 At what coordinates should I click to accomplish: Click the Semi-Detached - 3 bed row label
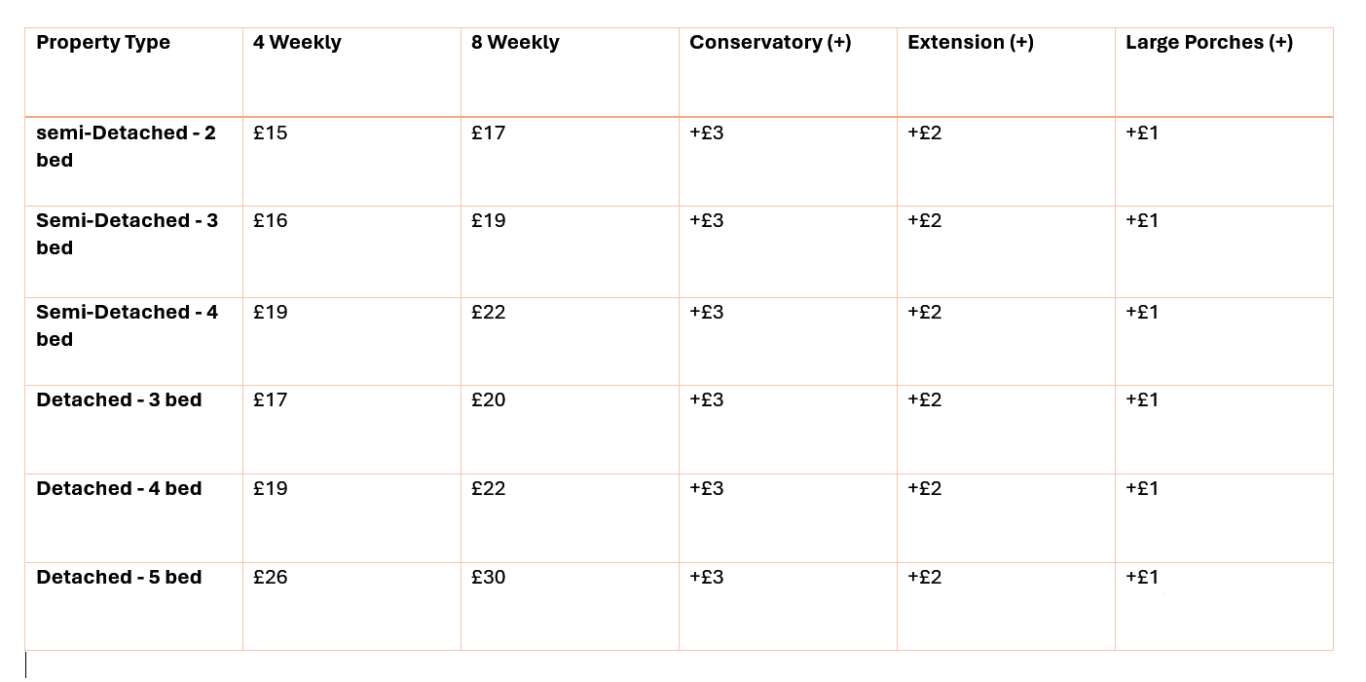(x=127, y=235)
